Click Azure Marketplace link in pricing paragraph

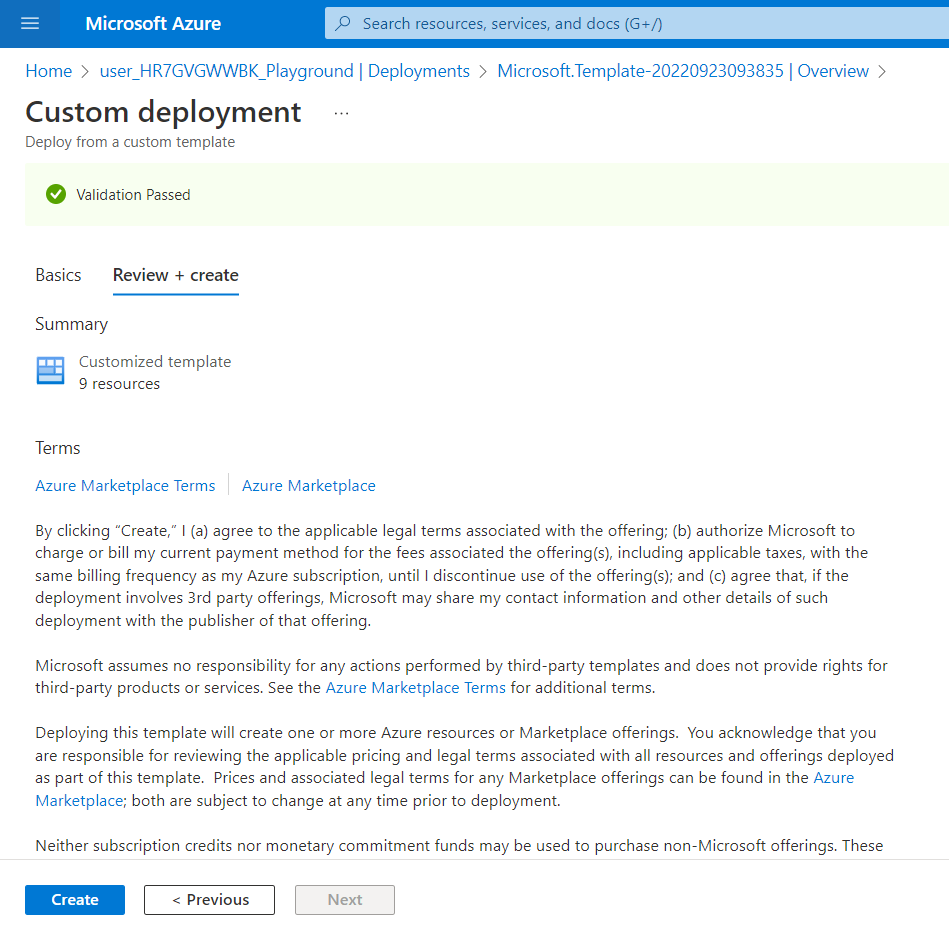click(x=833, y=778)
